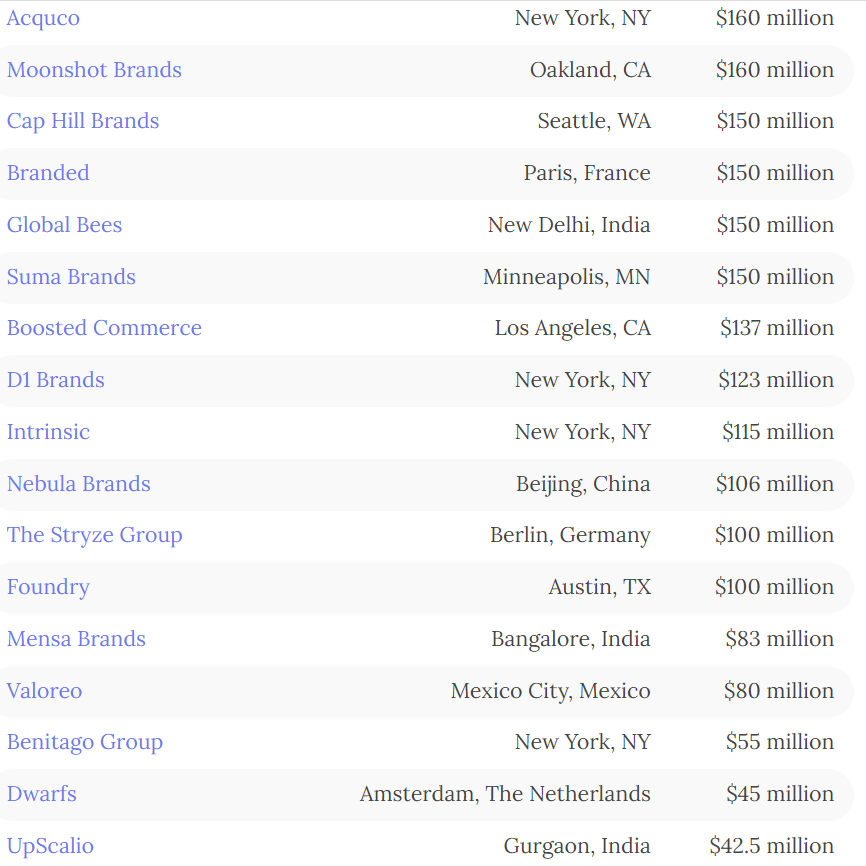Open the Acquco company link

[x=43, y=18]
